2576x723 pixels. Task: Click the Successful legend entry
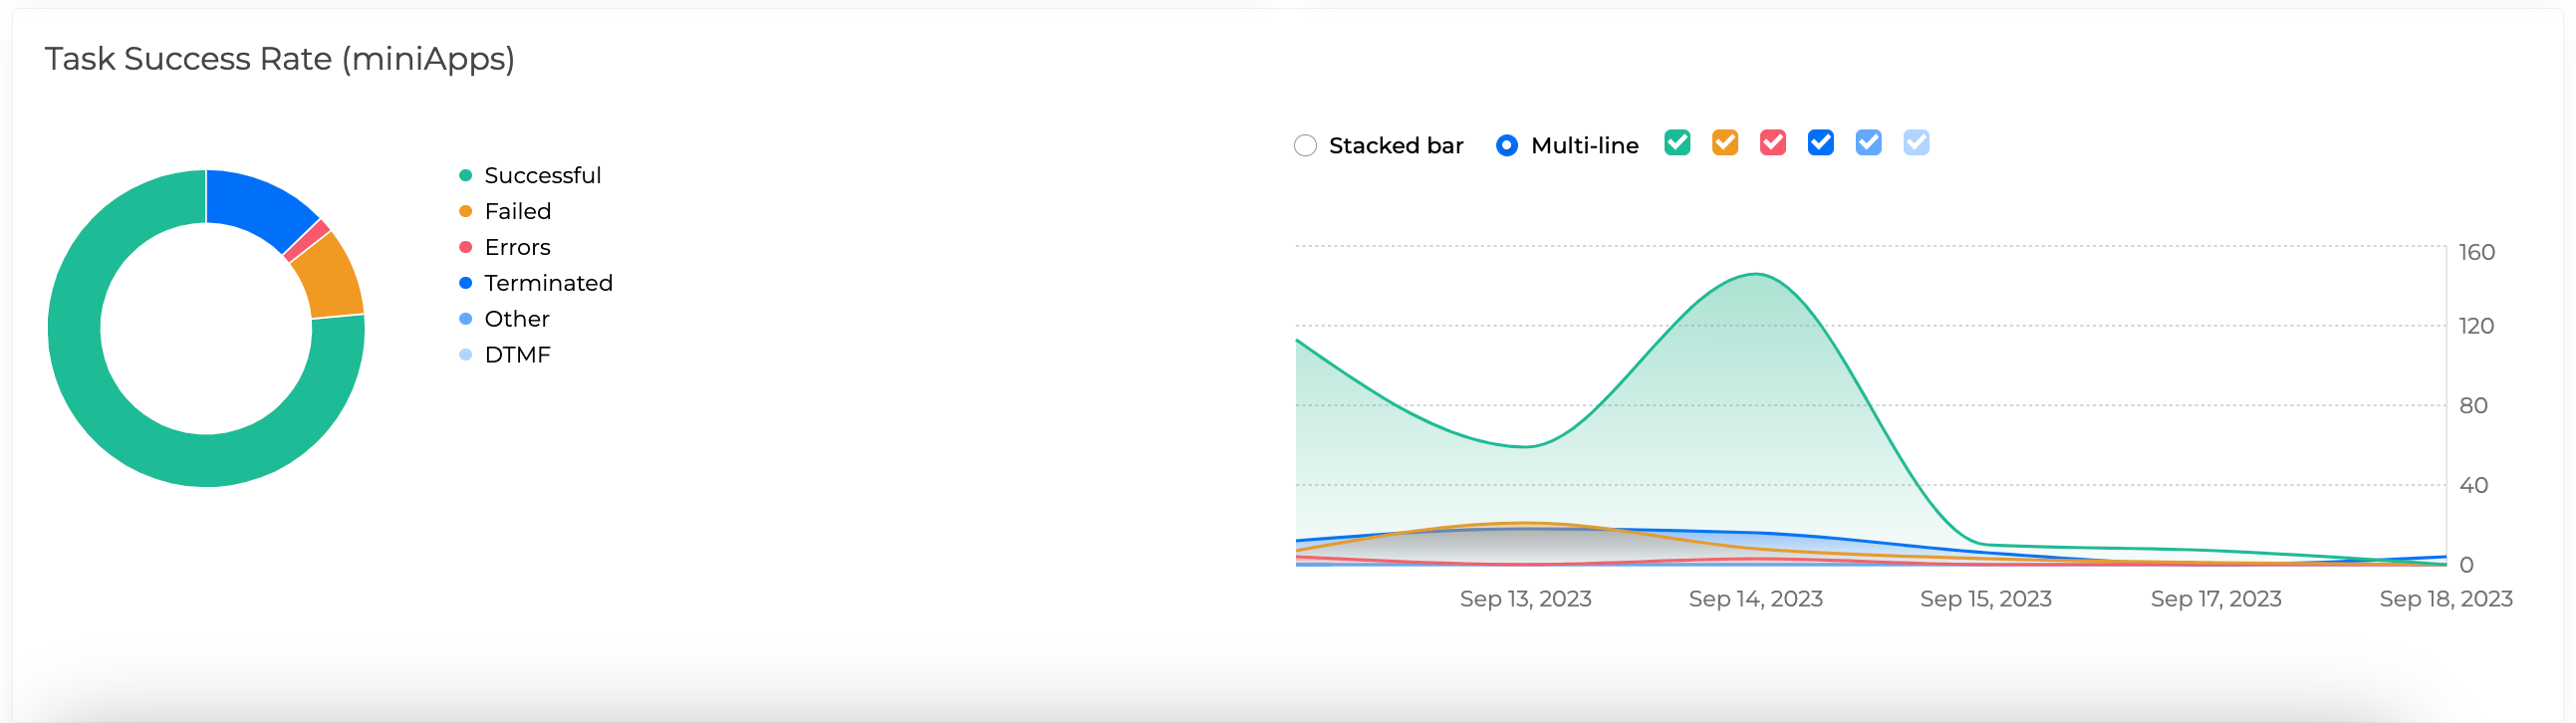(542, 176)
